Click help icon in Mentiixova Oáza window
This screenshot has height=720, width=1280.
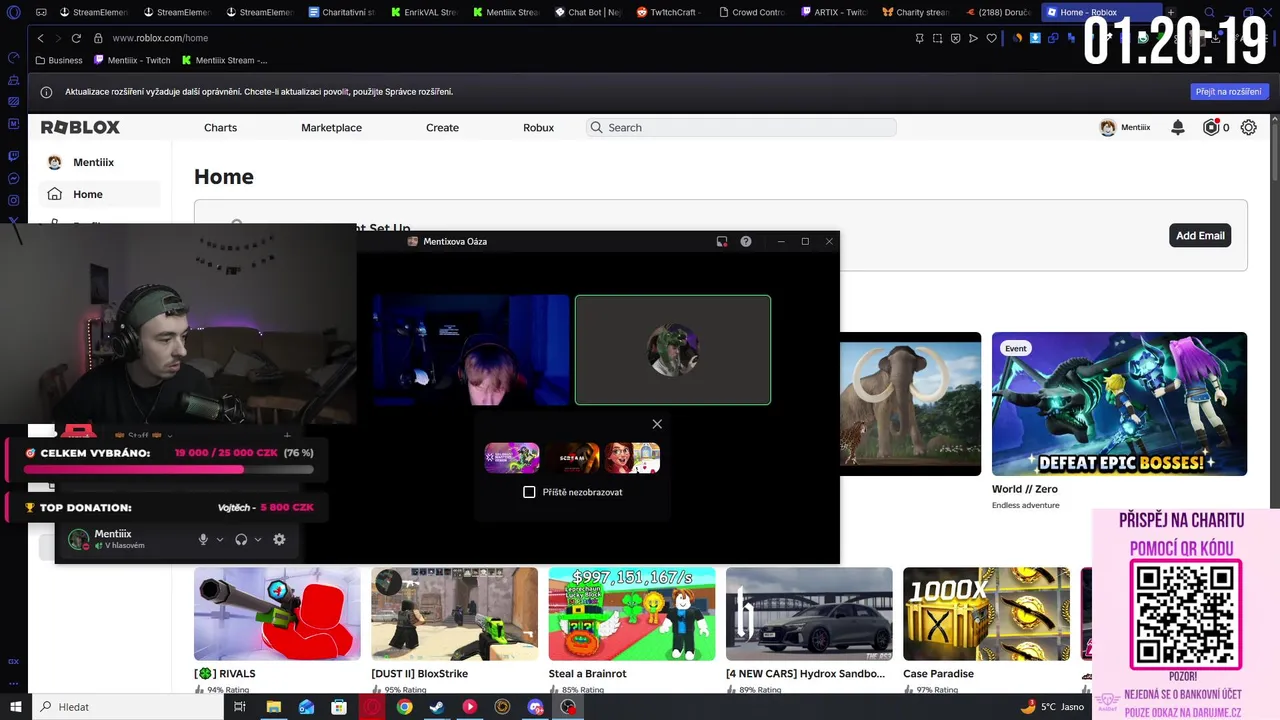tap(746, 241)
